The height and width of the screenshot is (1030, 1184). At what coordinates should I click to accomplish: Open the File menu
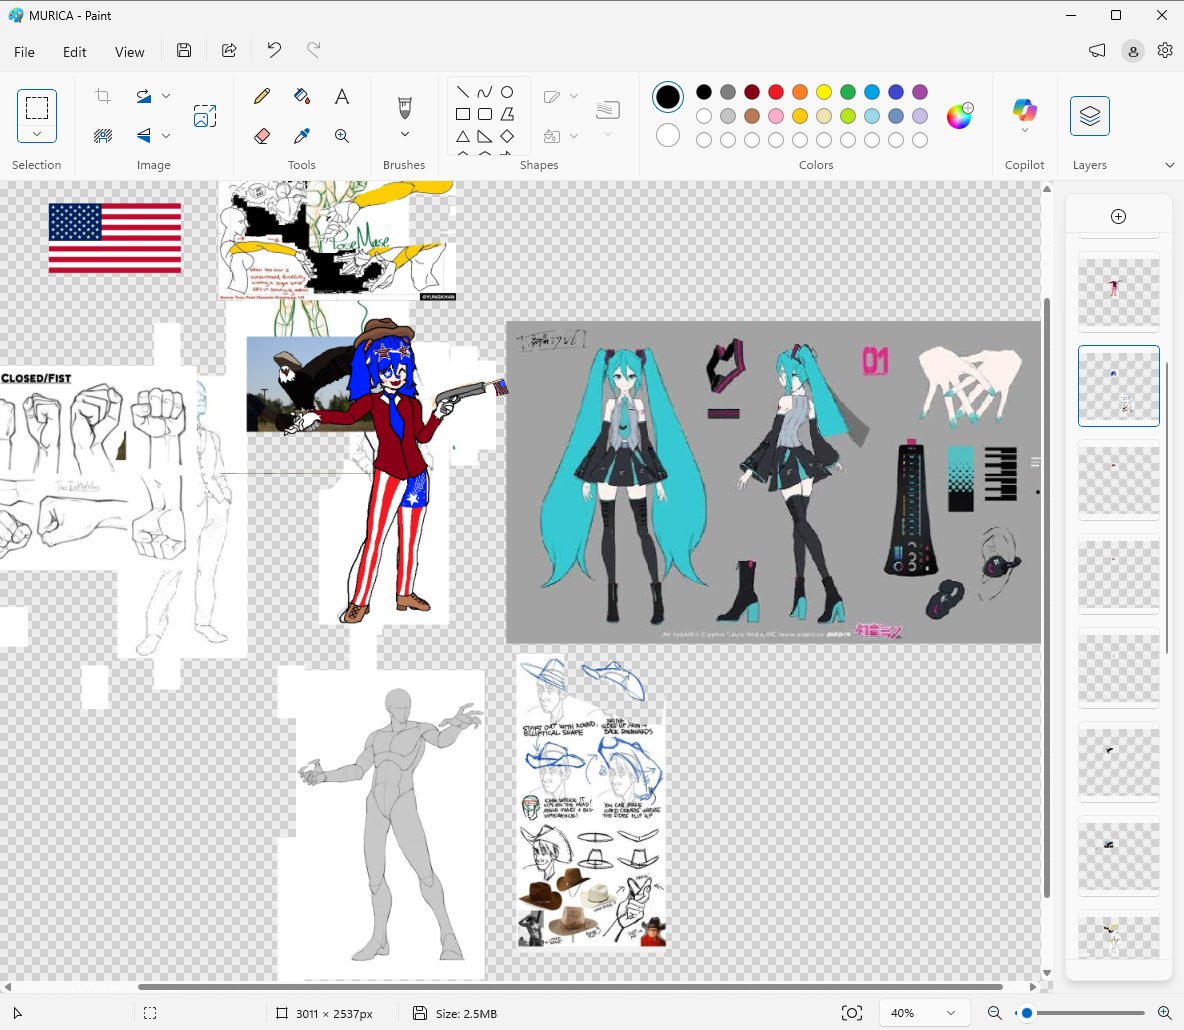(24, 52)
